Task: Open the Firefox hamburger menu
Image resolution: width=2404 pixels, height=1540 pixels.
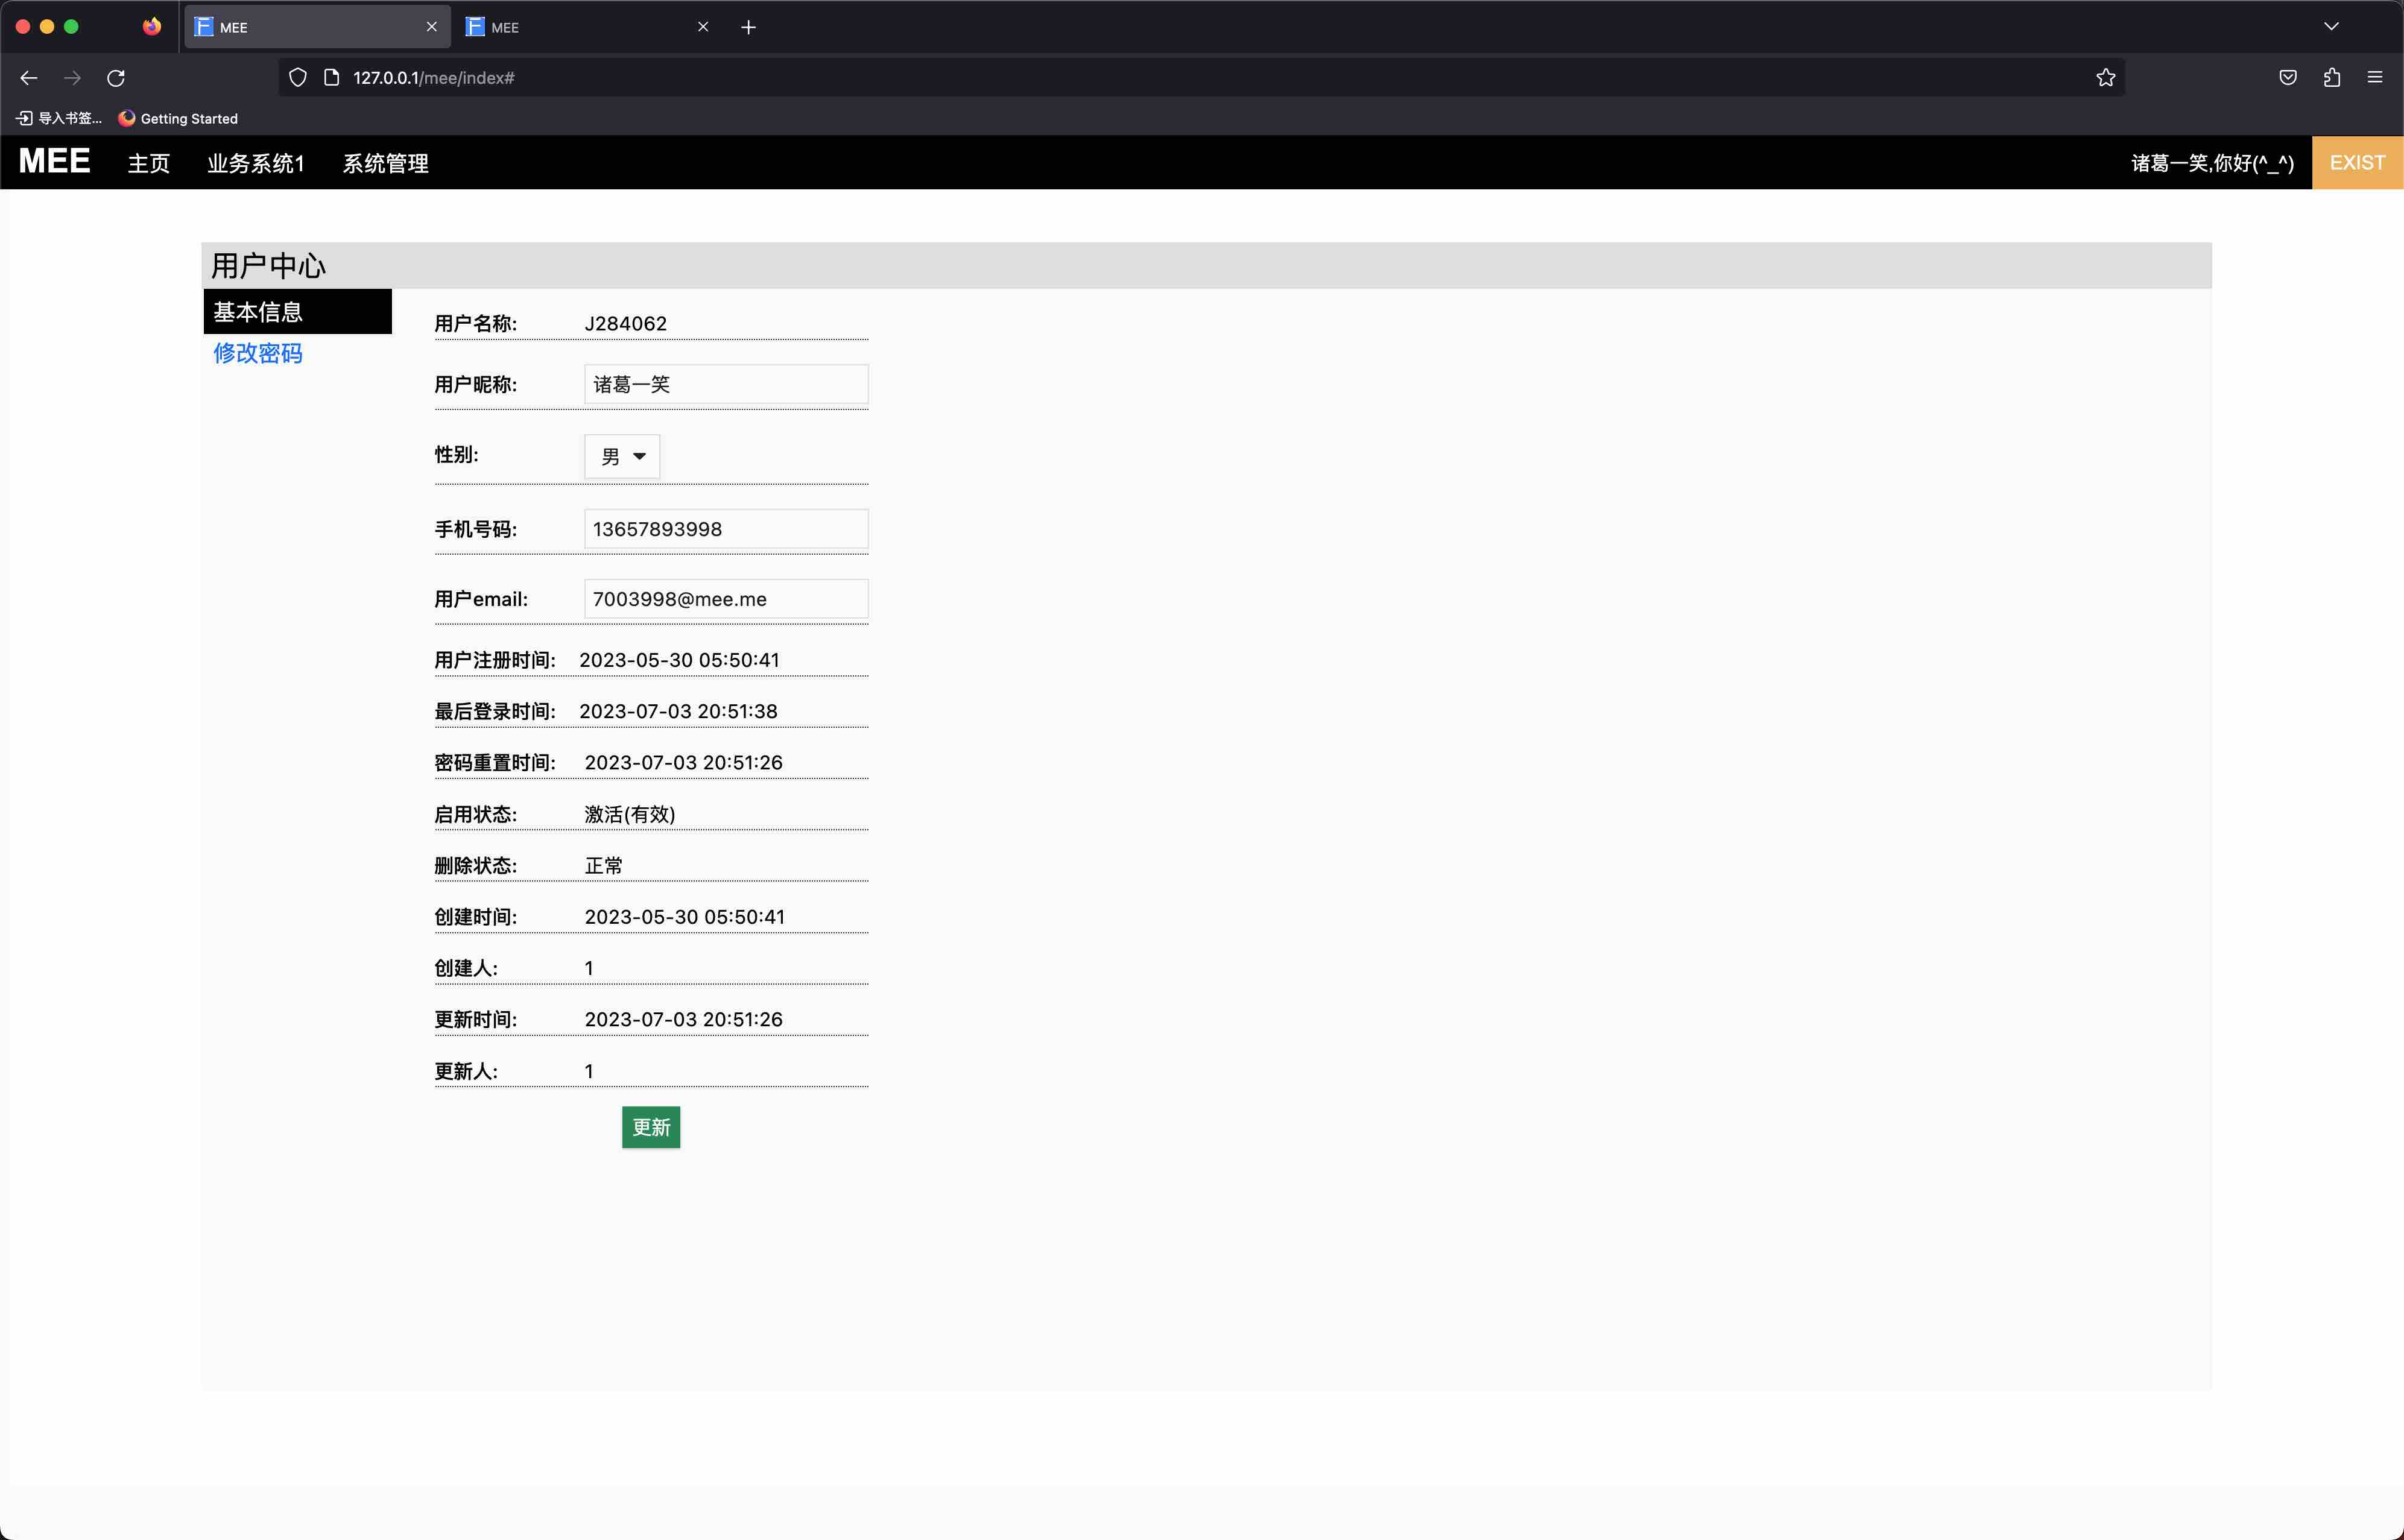Action: (x=2374, y=78)
